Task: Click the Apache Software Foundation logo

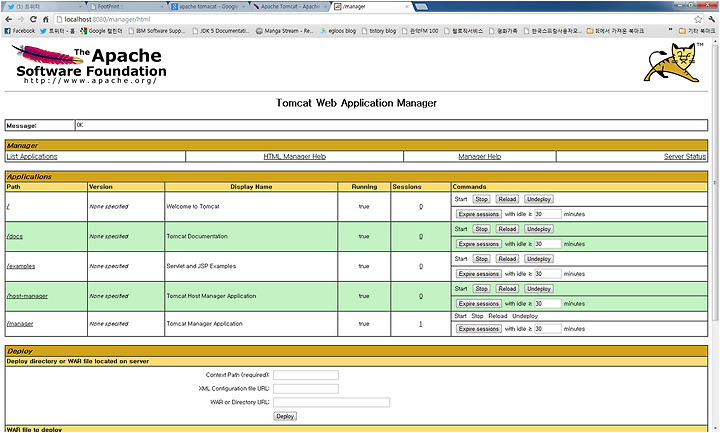Action: [90, 64]
